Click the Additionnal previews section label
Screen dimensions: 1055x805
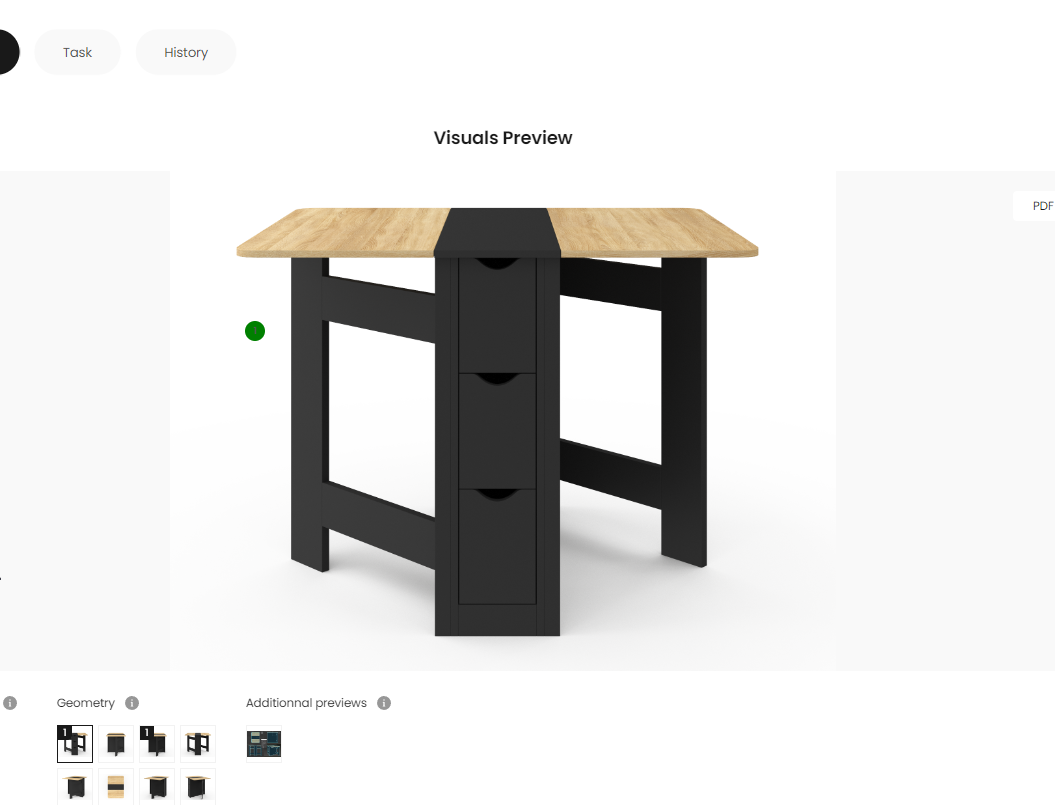click(306, 703)
